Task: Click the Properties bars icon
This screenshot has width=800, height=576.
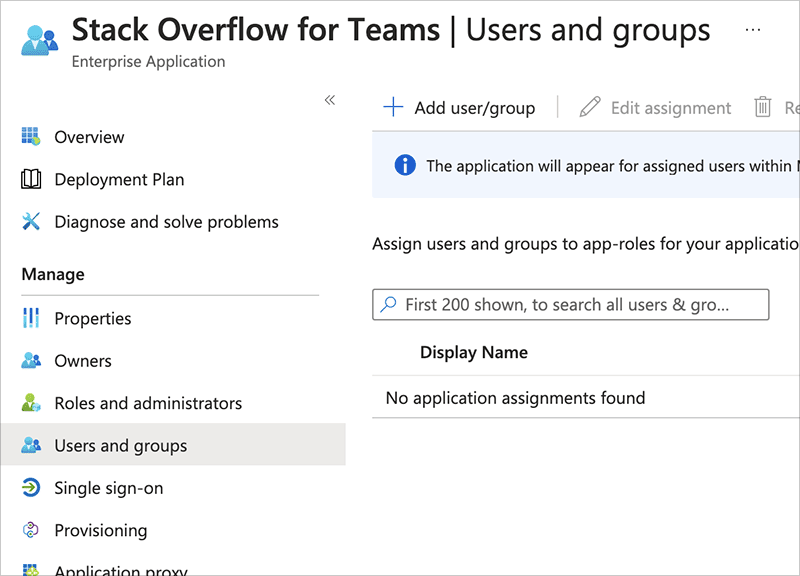Action: 31,318
